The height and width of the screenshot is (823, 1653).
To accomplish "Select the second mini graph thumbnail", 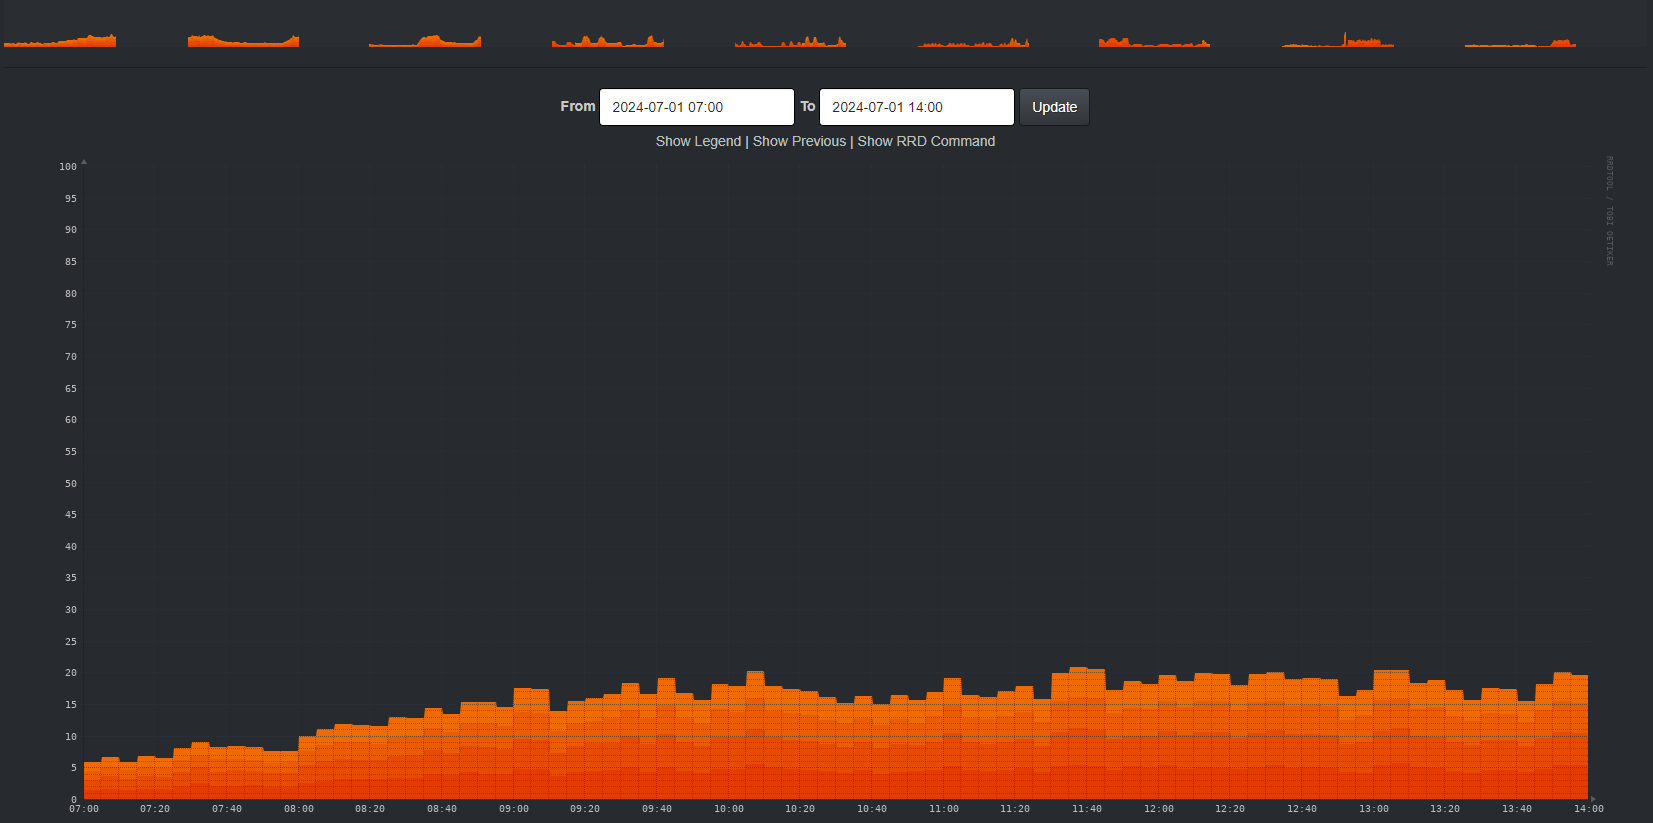I will click(x=243, y=40).
